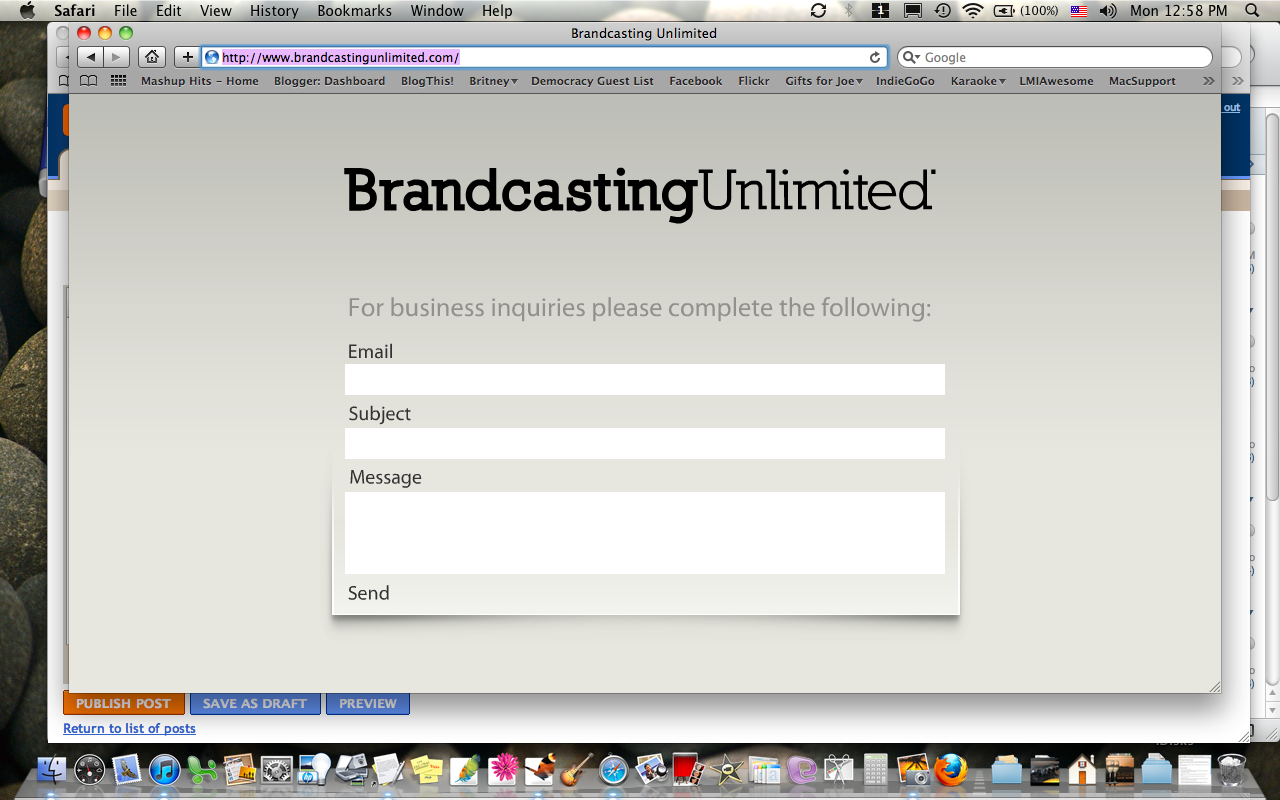Open the IndieGoGo bookmark
Viewport: 1280px width, 800px height.
(905, 81)
